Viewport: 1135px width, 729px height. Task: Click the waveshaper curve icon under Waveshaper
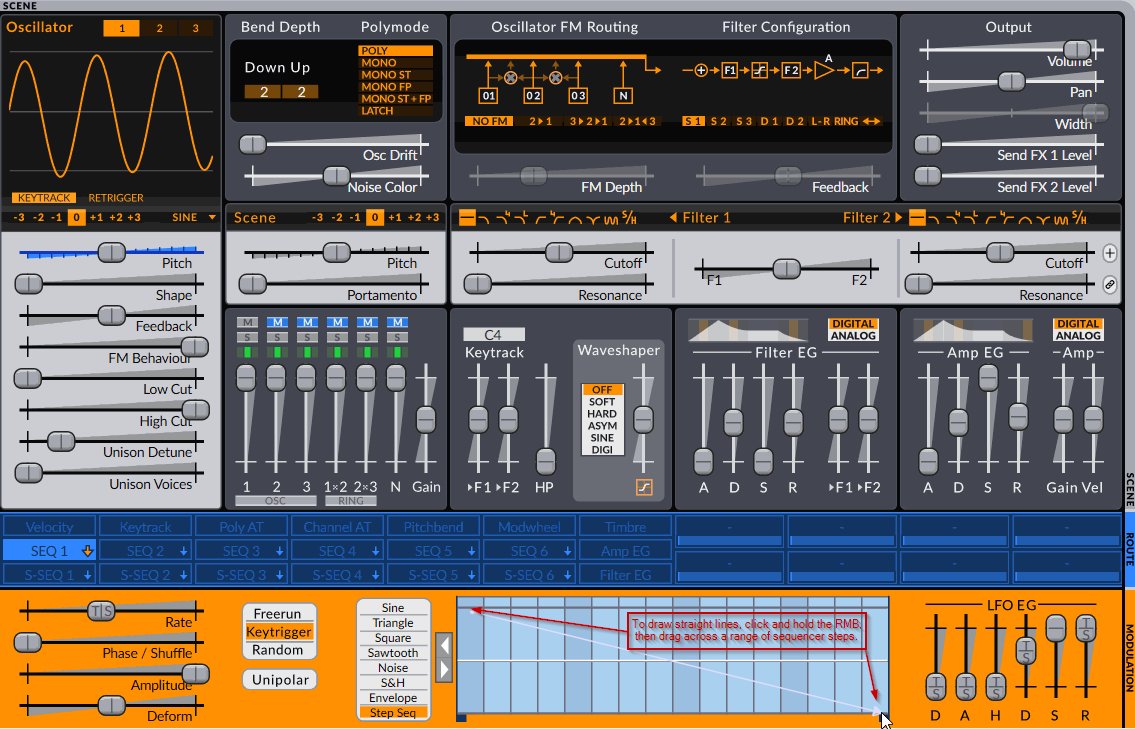coord(644,487)
